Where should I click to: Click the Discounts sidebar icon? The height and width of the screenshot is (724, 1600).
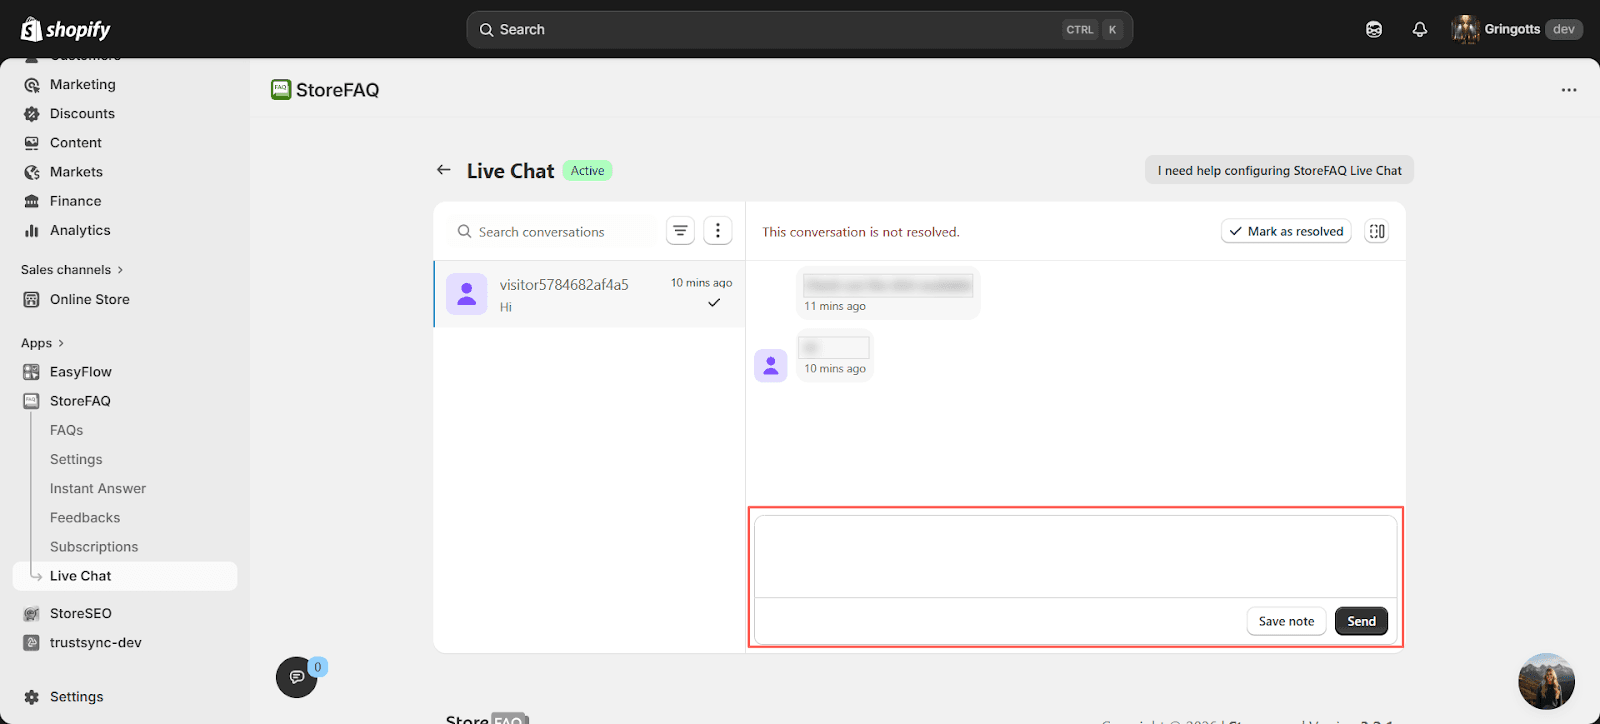pos(32,114)
